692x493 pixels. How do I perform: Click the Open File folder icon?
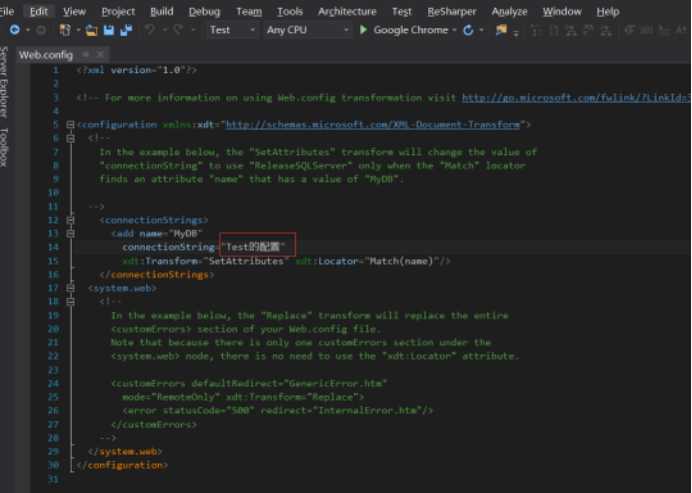click(91, 30)
